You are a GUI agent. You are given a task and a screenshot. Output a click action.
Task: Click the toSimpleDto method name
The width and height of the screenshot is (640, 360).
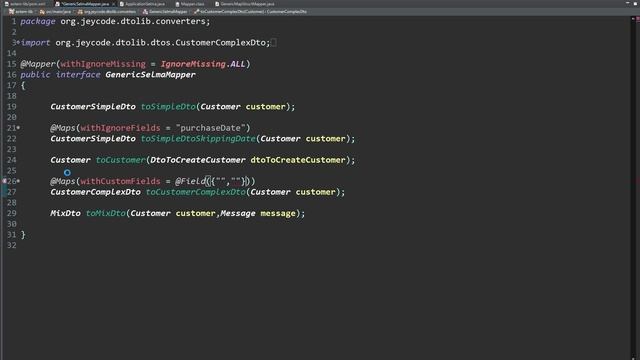tap(168, 107)
